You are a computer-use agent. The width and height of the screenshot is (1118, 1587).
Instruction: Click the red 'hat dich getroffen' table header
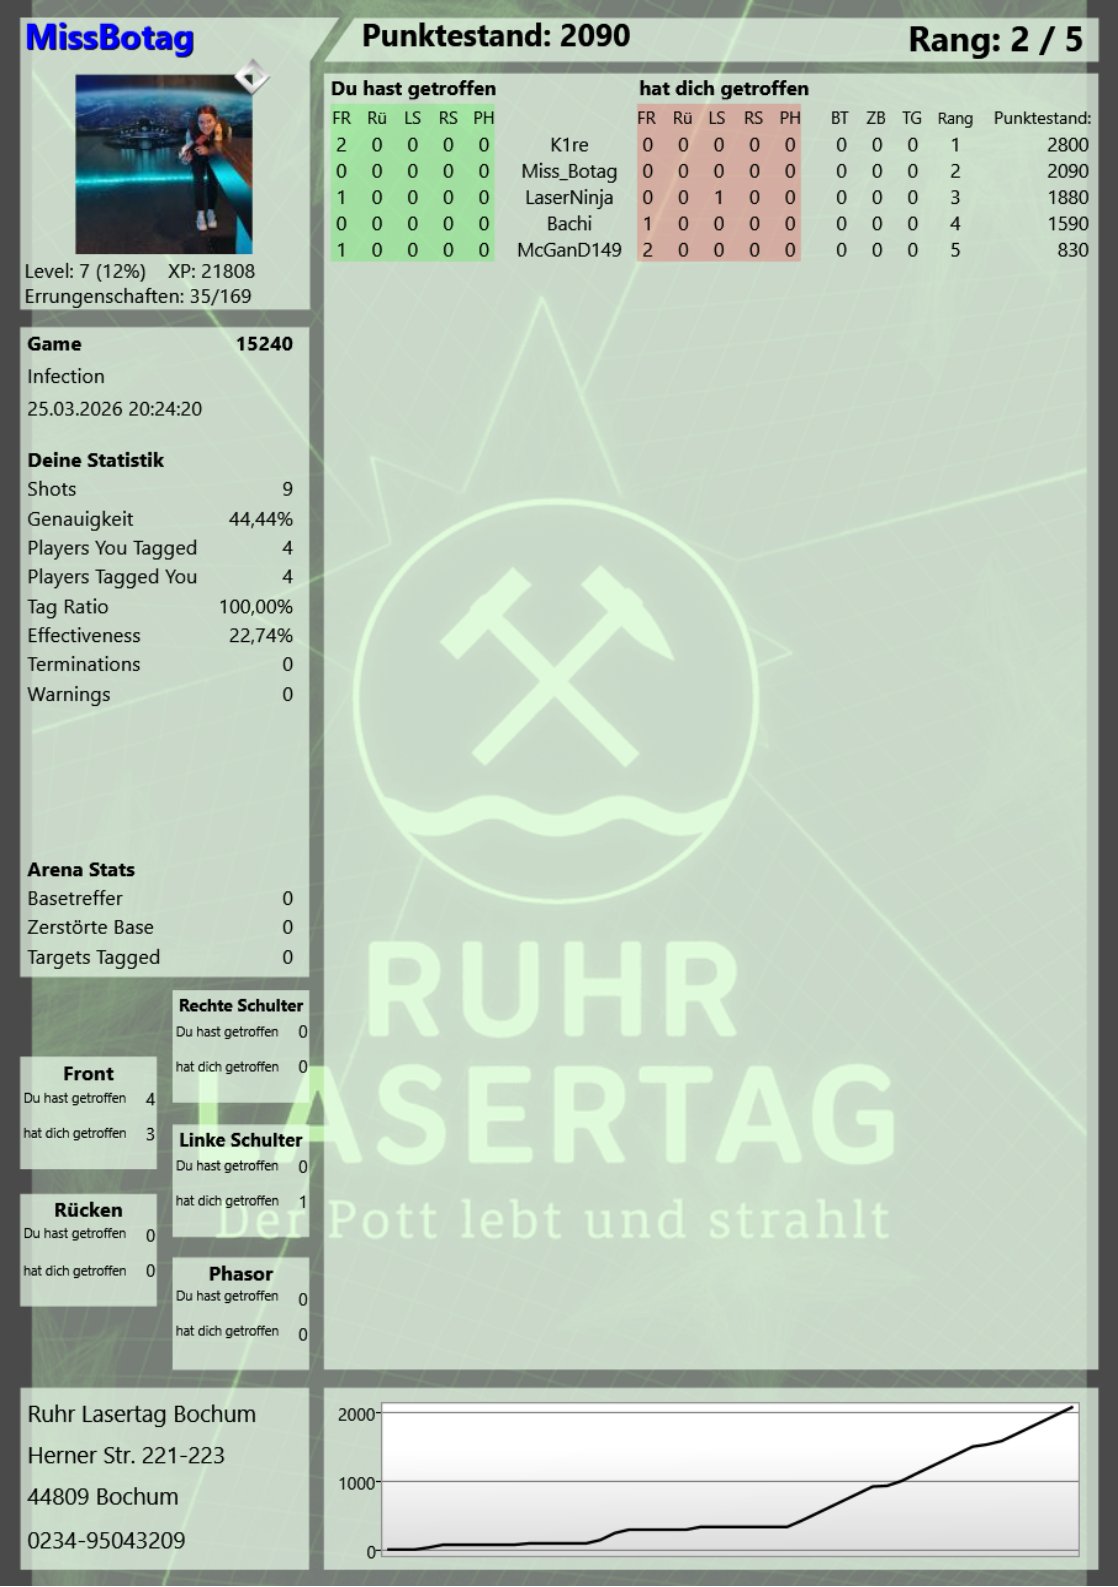click(x=723, y=89)
